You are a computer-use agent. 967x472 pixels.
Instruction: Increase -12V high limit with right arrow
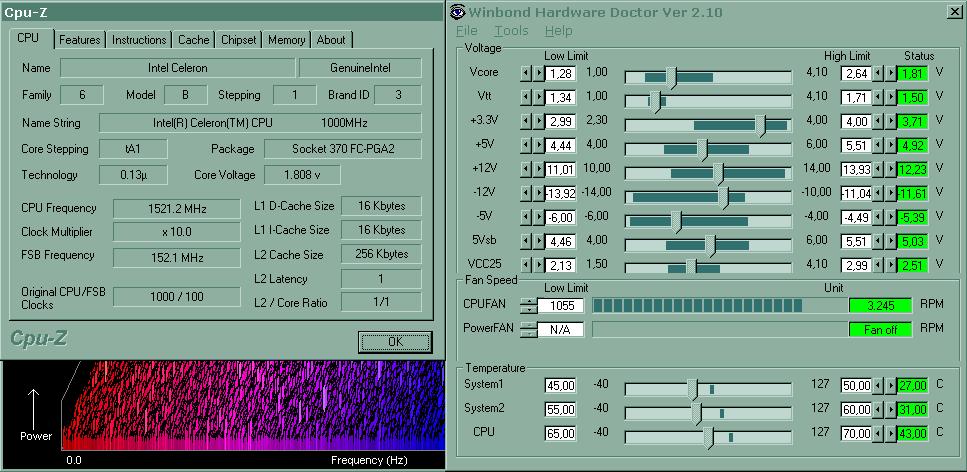[890, 194]
